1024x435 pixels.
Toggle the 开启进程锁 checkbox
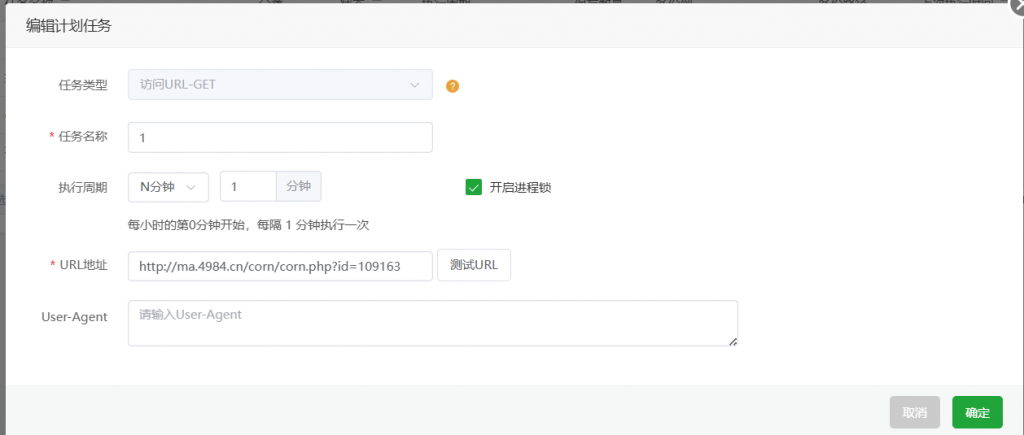pos(474,187)
